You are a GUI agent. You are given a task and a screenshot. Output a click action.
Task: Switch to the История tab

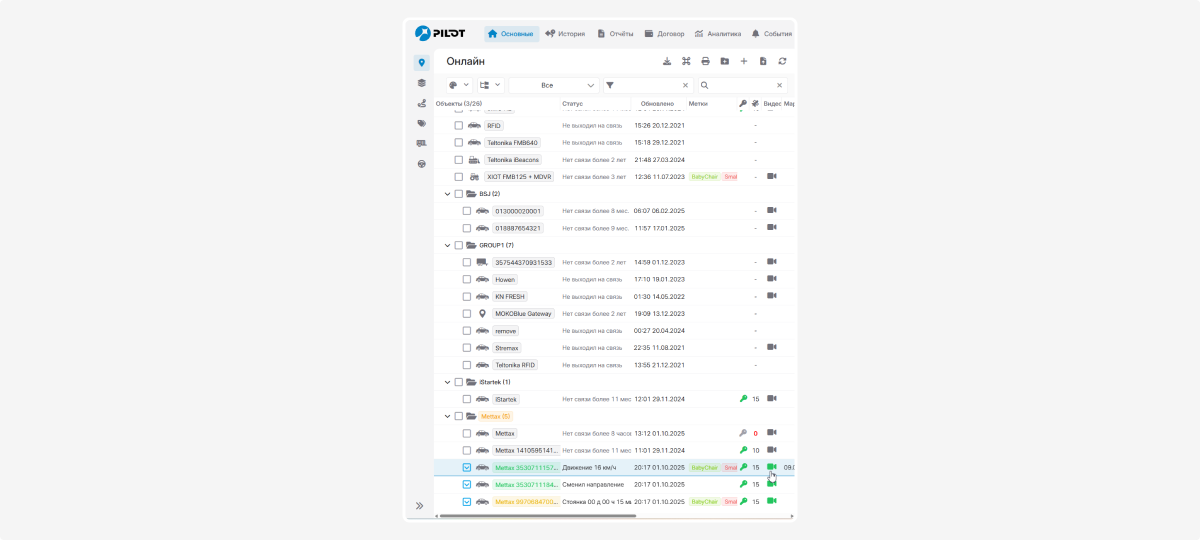[x=565, y=34]
